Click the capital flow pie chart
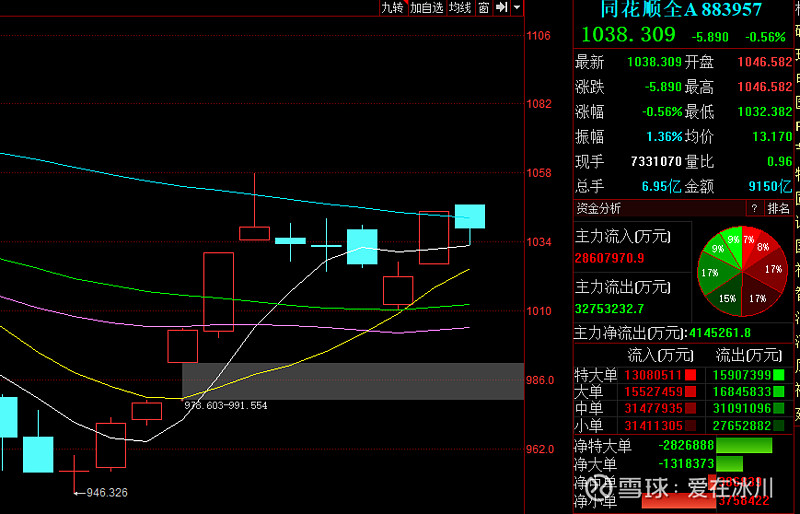800x514 pixels. tap(742, 271)
